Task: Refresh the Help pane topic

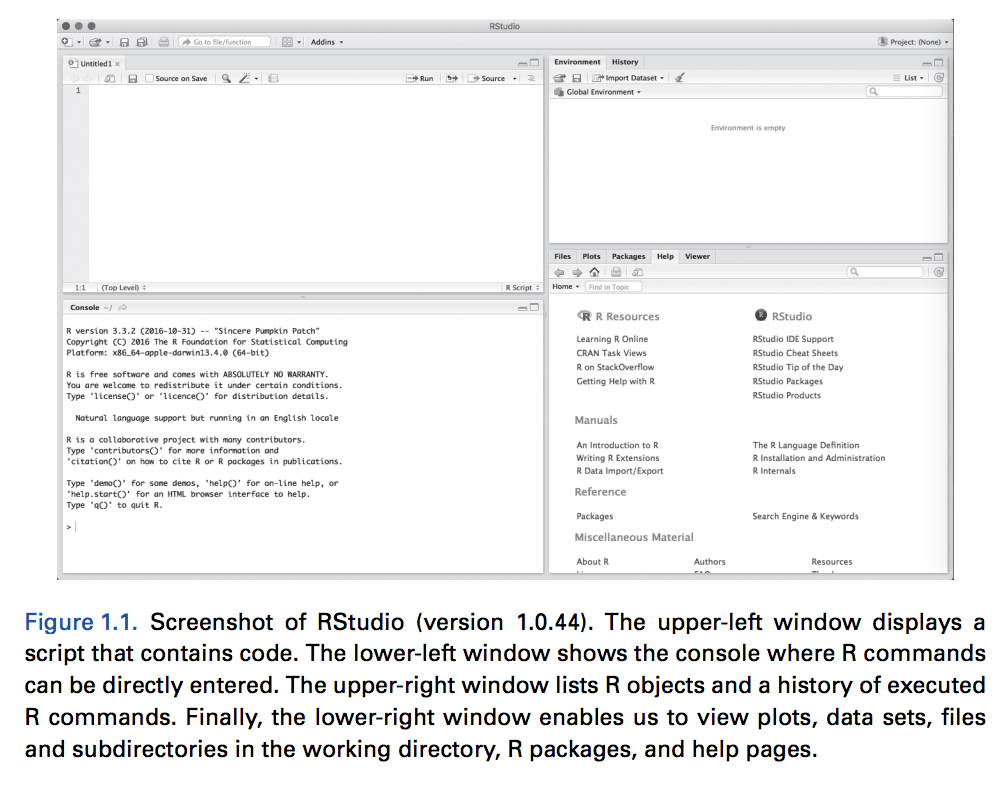Action: pyautogui.click(x=939, y=272)
